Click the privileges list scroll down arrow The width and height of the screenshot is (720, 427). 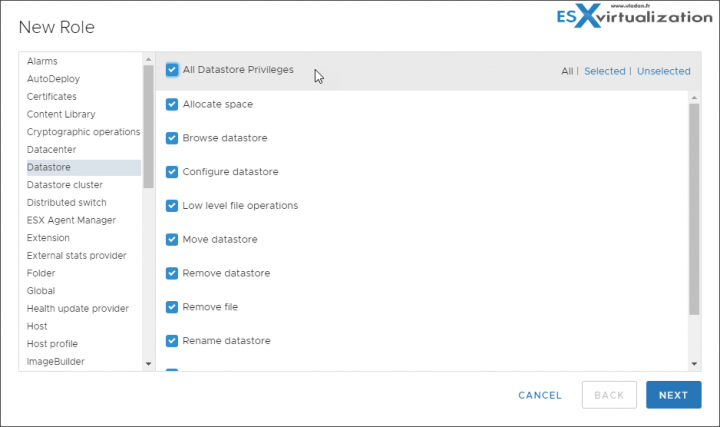coord(694,364)
